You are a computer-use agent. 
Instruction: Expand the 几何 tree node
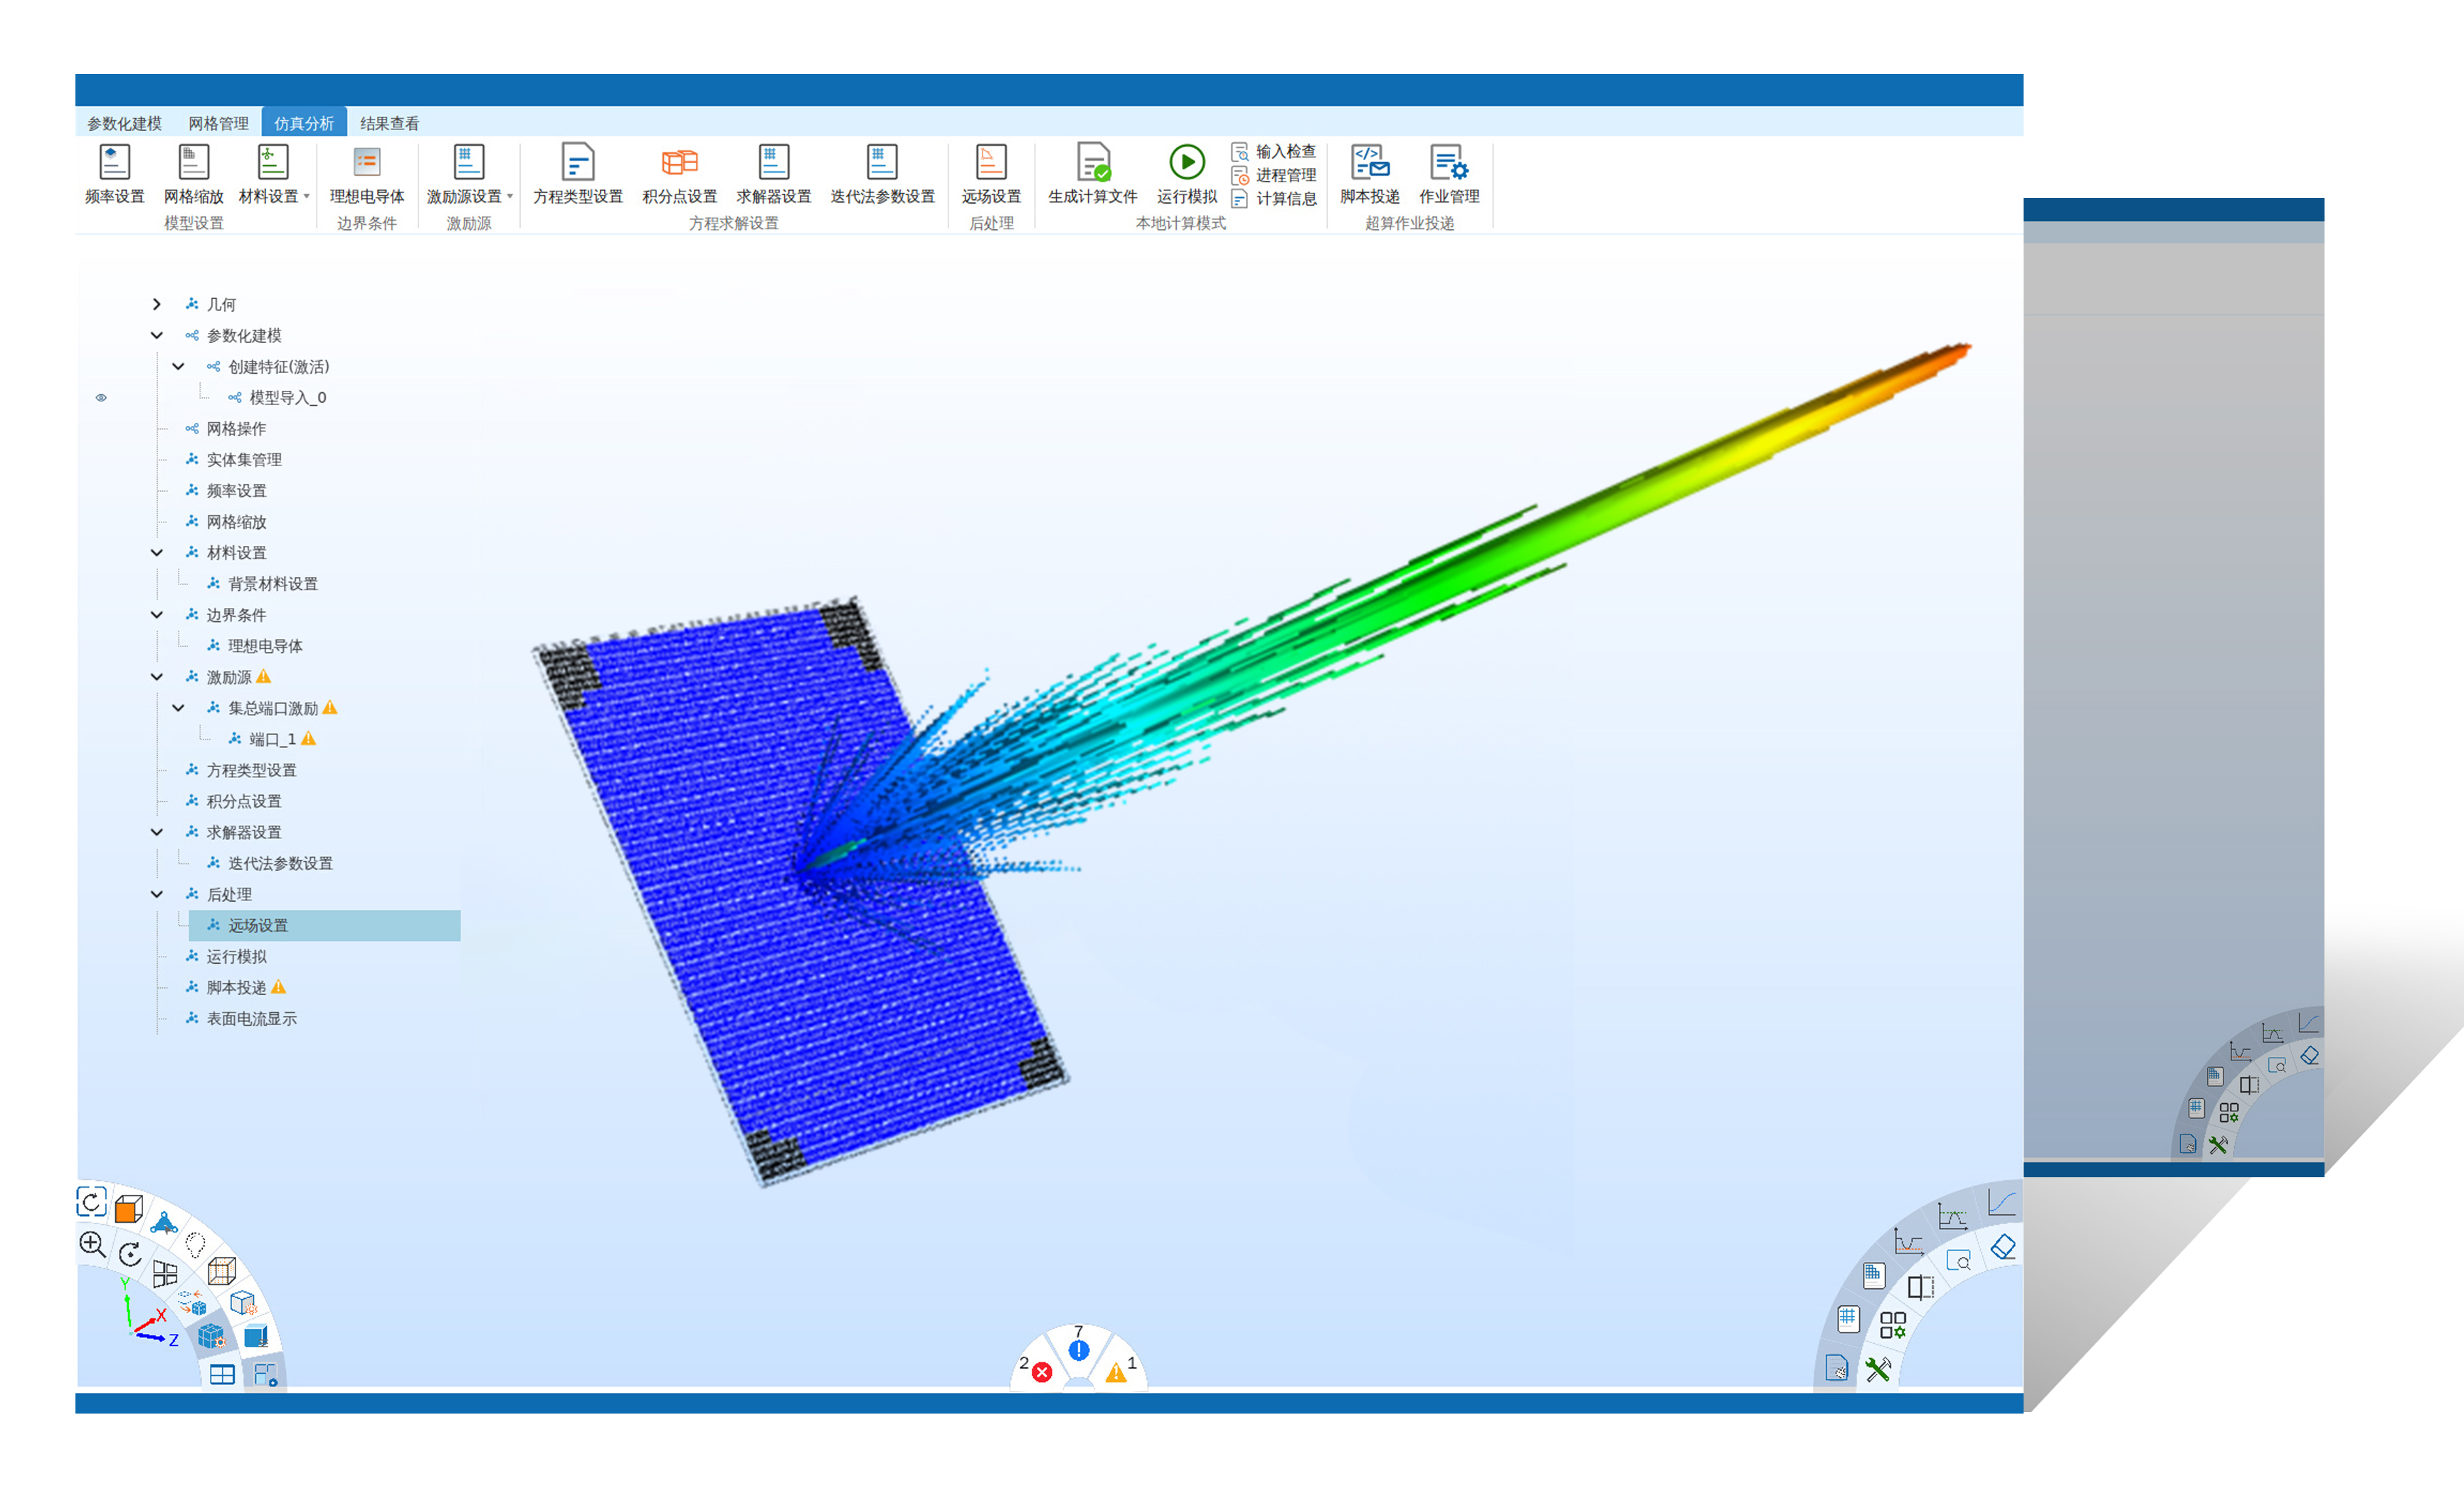pyautogui.click(x=156, y=304)
